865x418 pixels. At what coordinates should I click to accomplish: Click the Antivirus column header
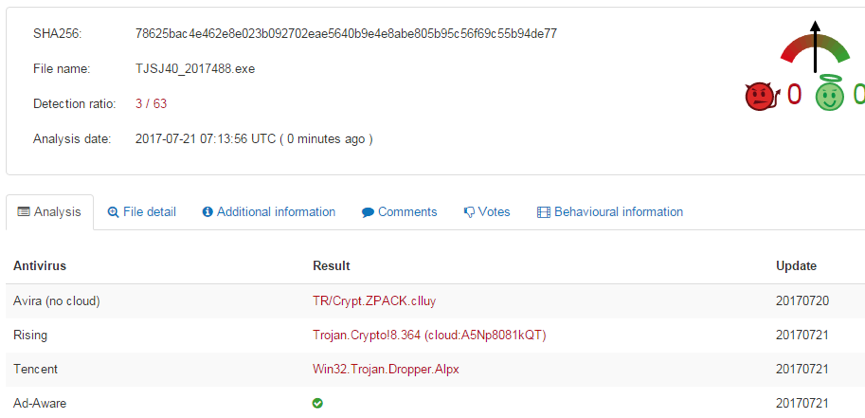tap(40, 266)
